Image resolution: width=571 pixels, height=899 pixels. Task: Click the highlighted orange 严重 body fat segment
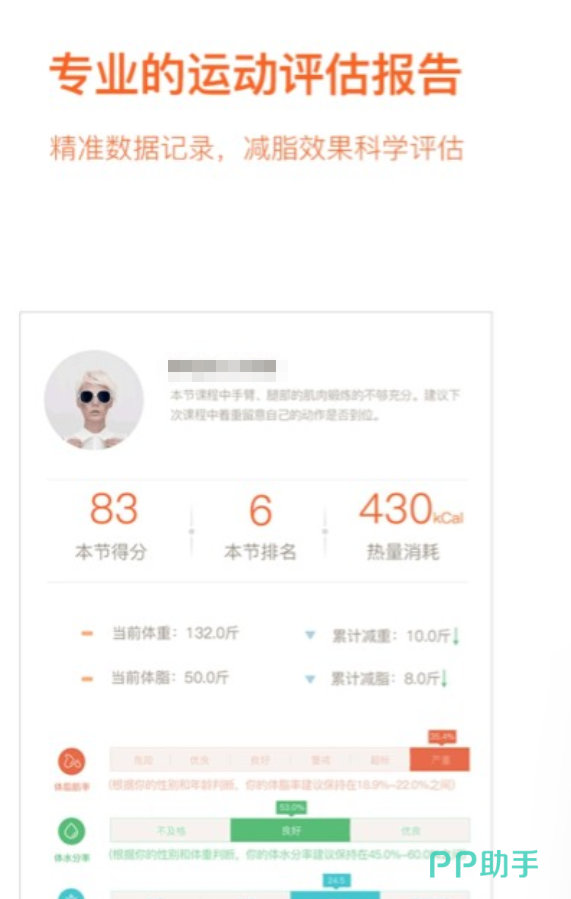click(x=440, y=760)
